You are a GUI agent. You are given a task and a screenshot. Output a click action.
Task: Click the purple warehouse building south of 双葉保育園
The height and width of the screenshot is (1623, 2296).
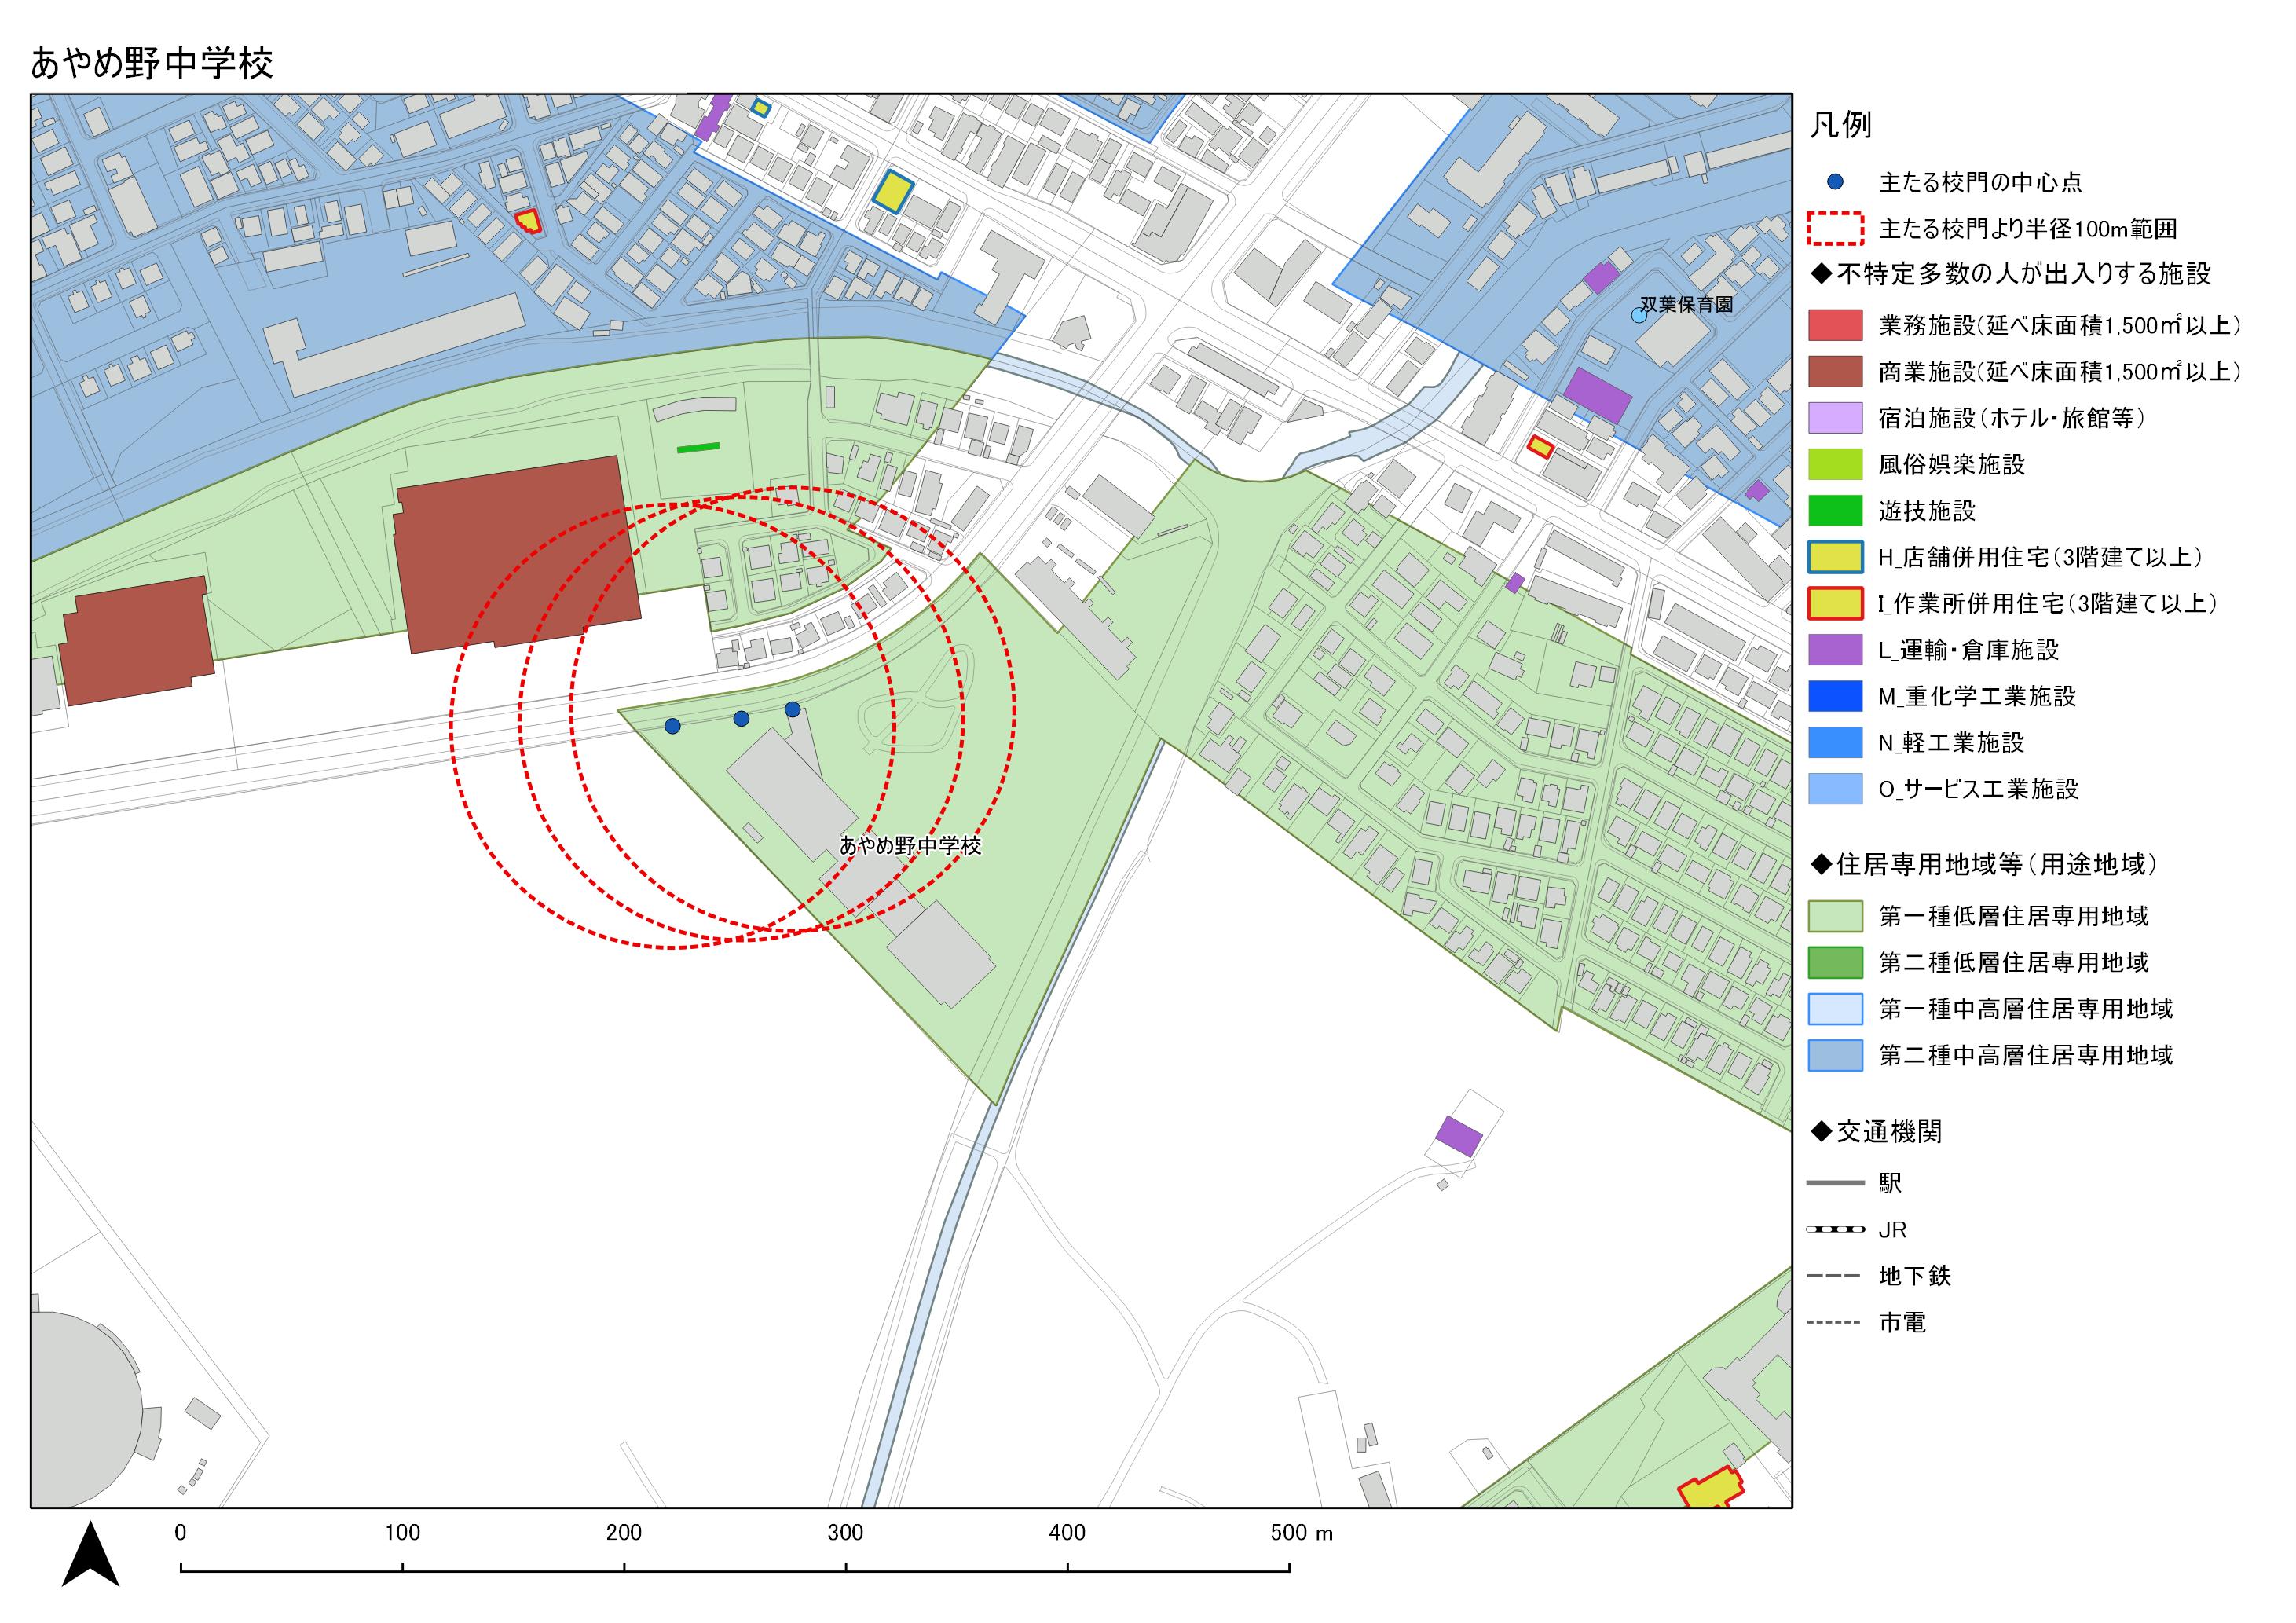click(1598, 396)
